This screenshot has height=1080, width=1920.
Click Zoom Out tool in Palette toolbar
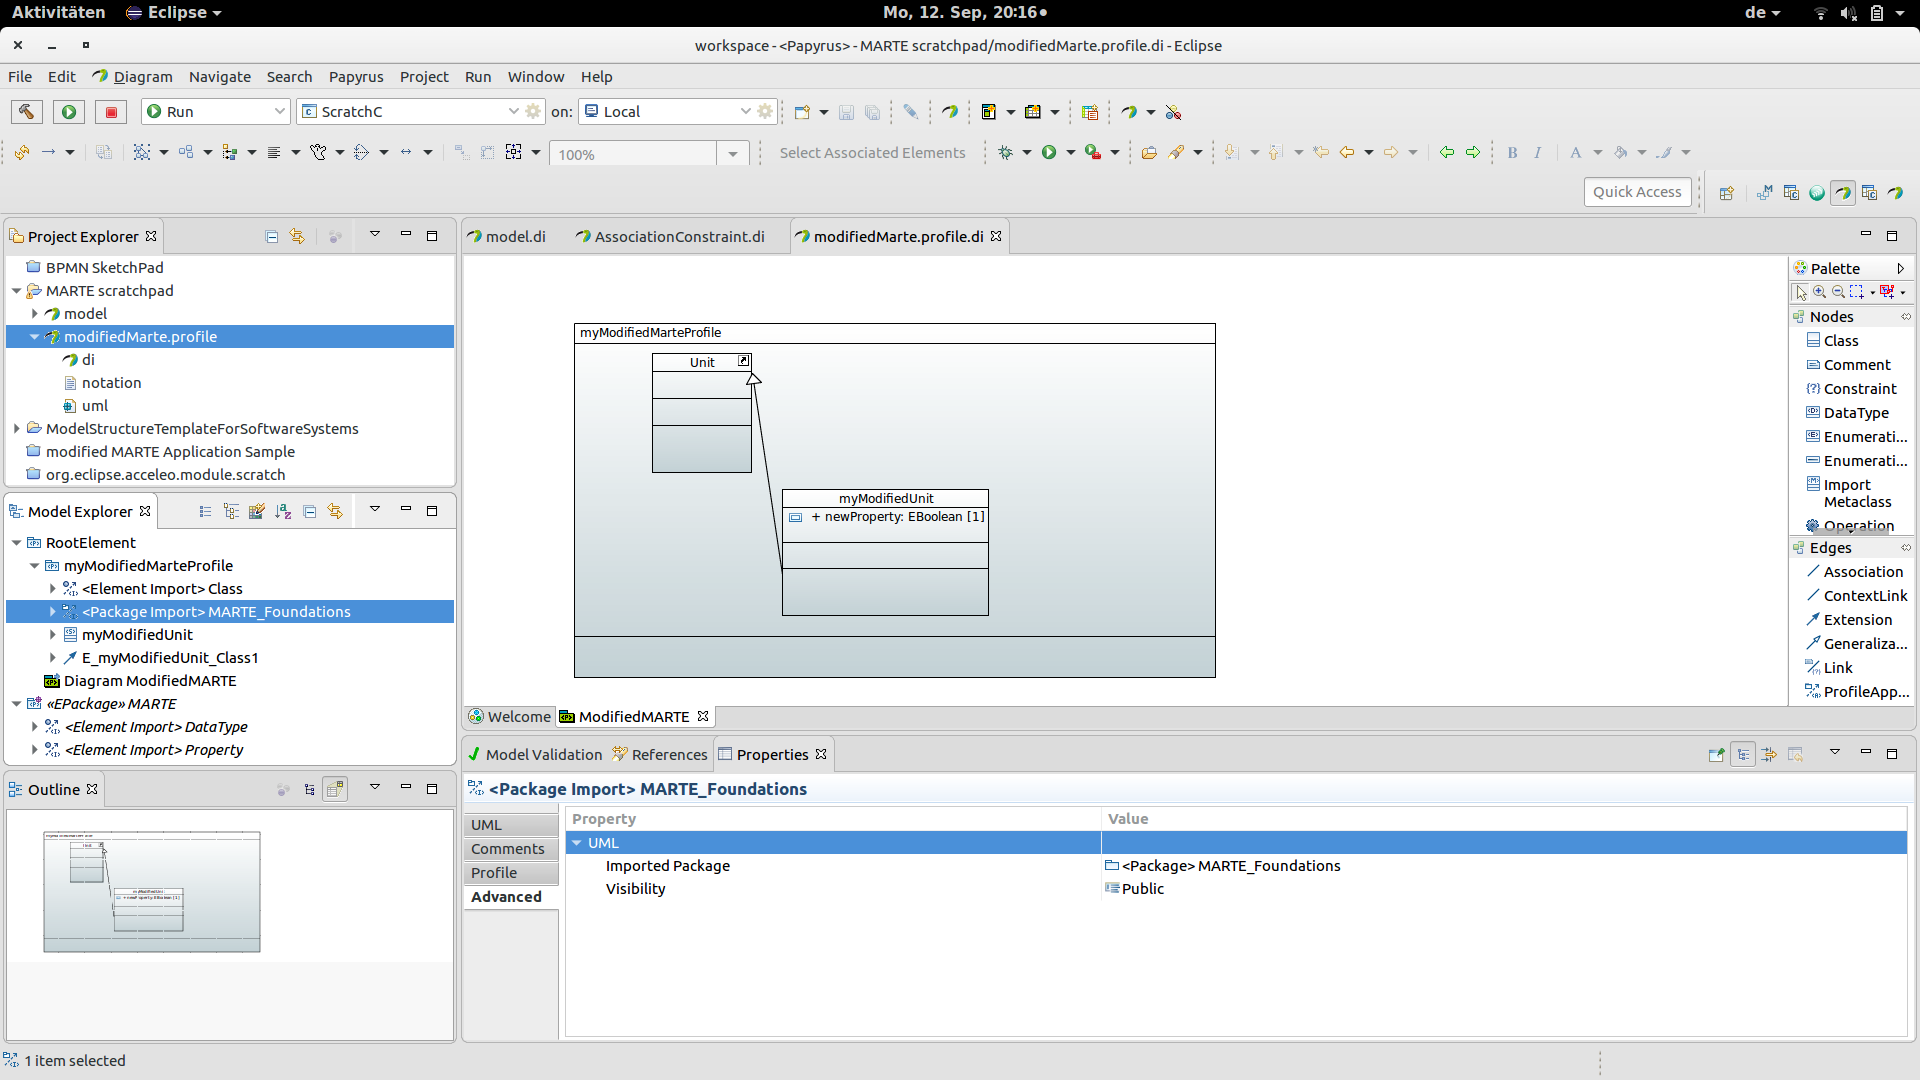coord(1838,292)
